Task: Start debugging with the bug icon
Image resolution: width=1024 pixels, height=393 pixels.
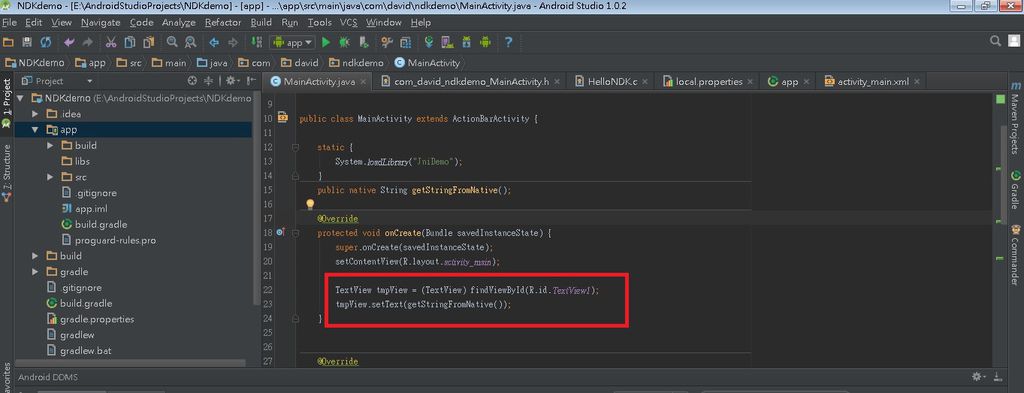Action: coord(344,42)
